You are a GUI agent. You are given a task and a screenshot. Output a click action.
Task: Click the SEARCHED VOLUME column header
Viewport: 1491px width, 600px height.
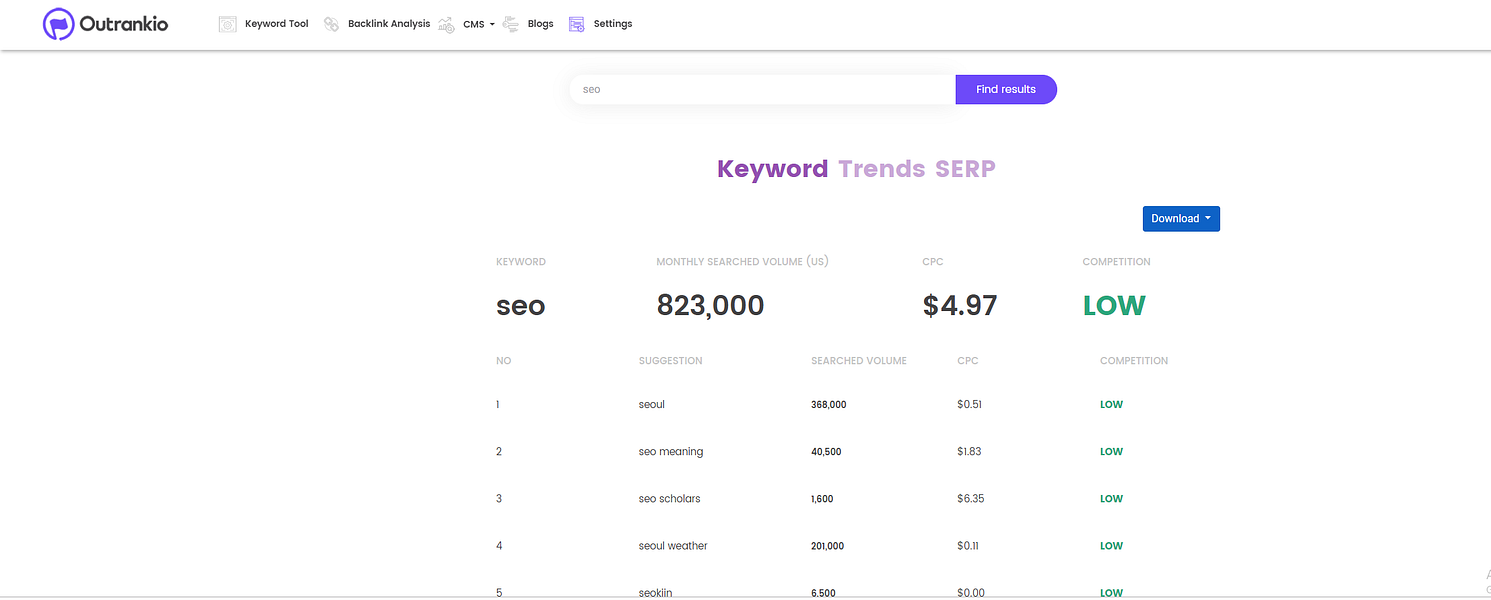point(859,361)
